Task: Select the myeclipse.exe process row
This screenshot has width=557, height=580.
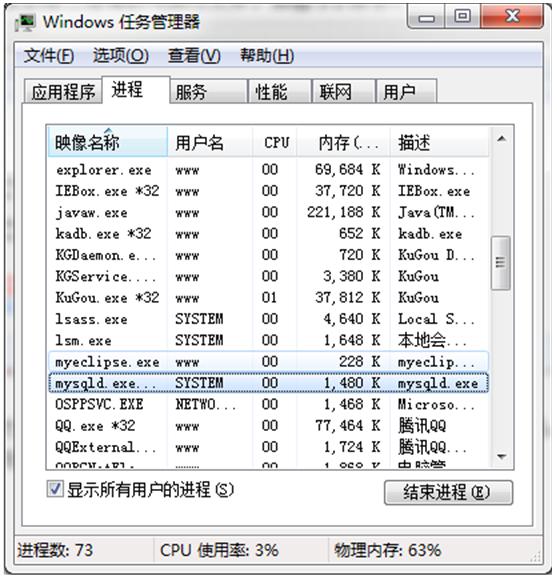Action: pyautogui.click(x=269, y=361)
